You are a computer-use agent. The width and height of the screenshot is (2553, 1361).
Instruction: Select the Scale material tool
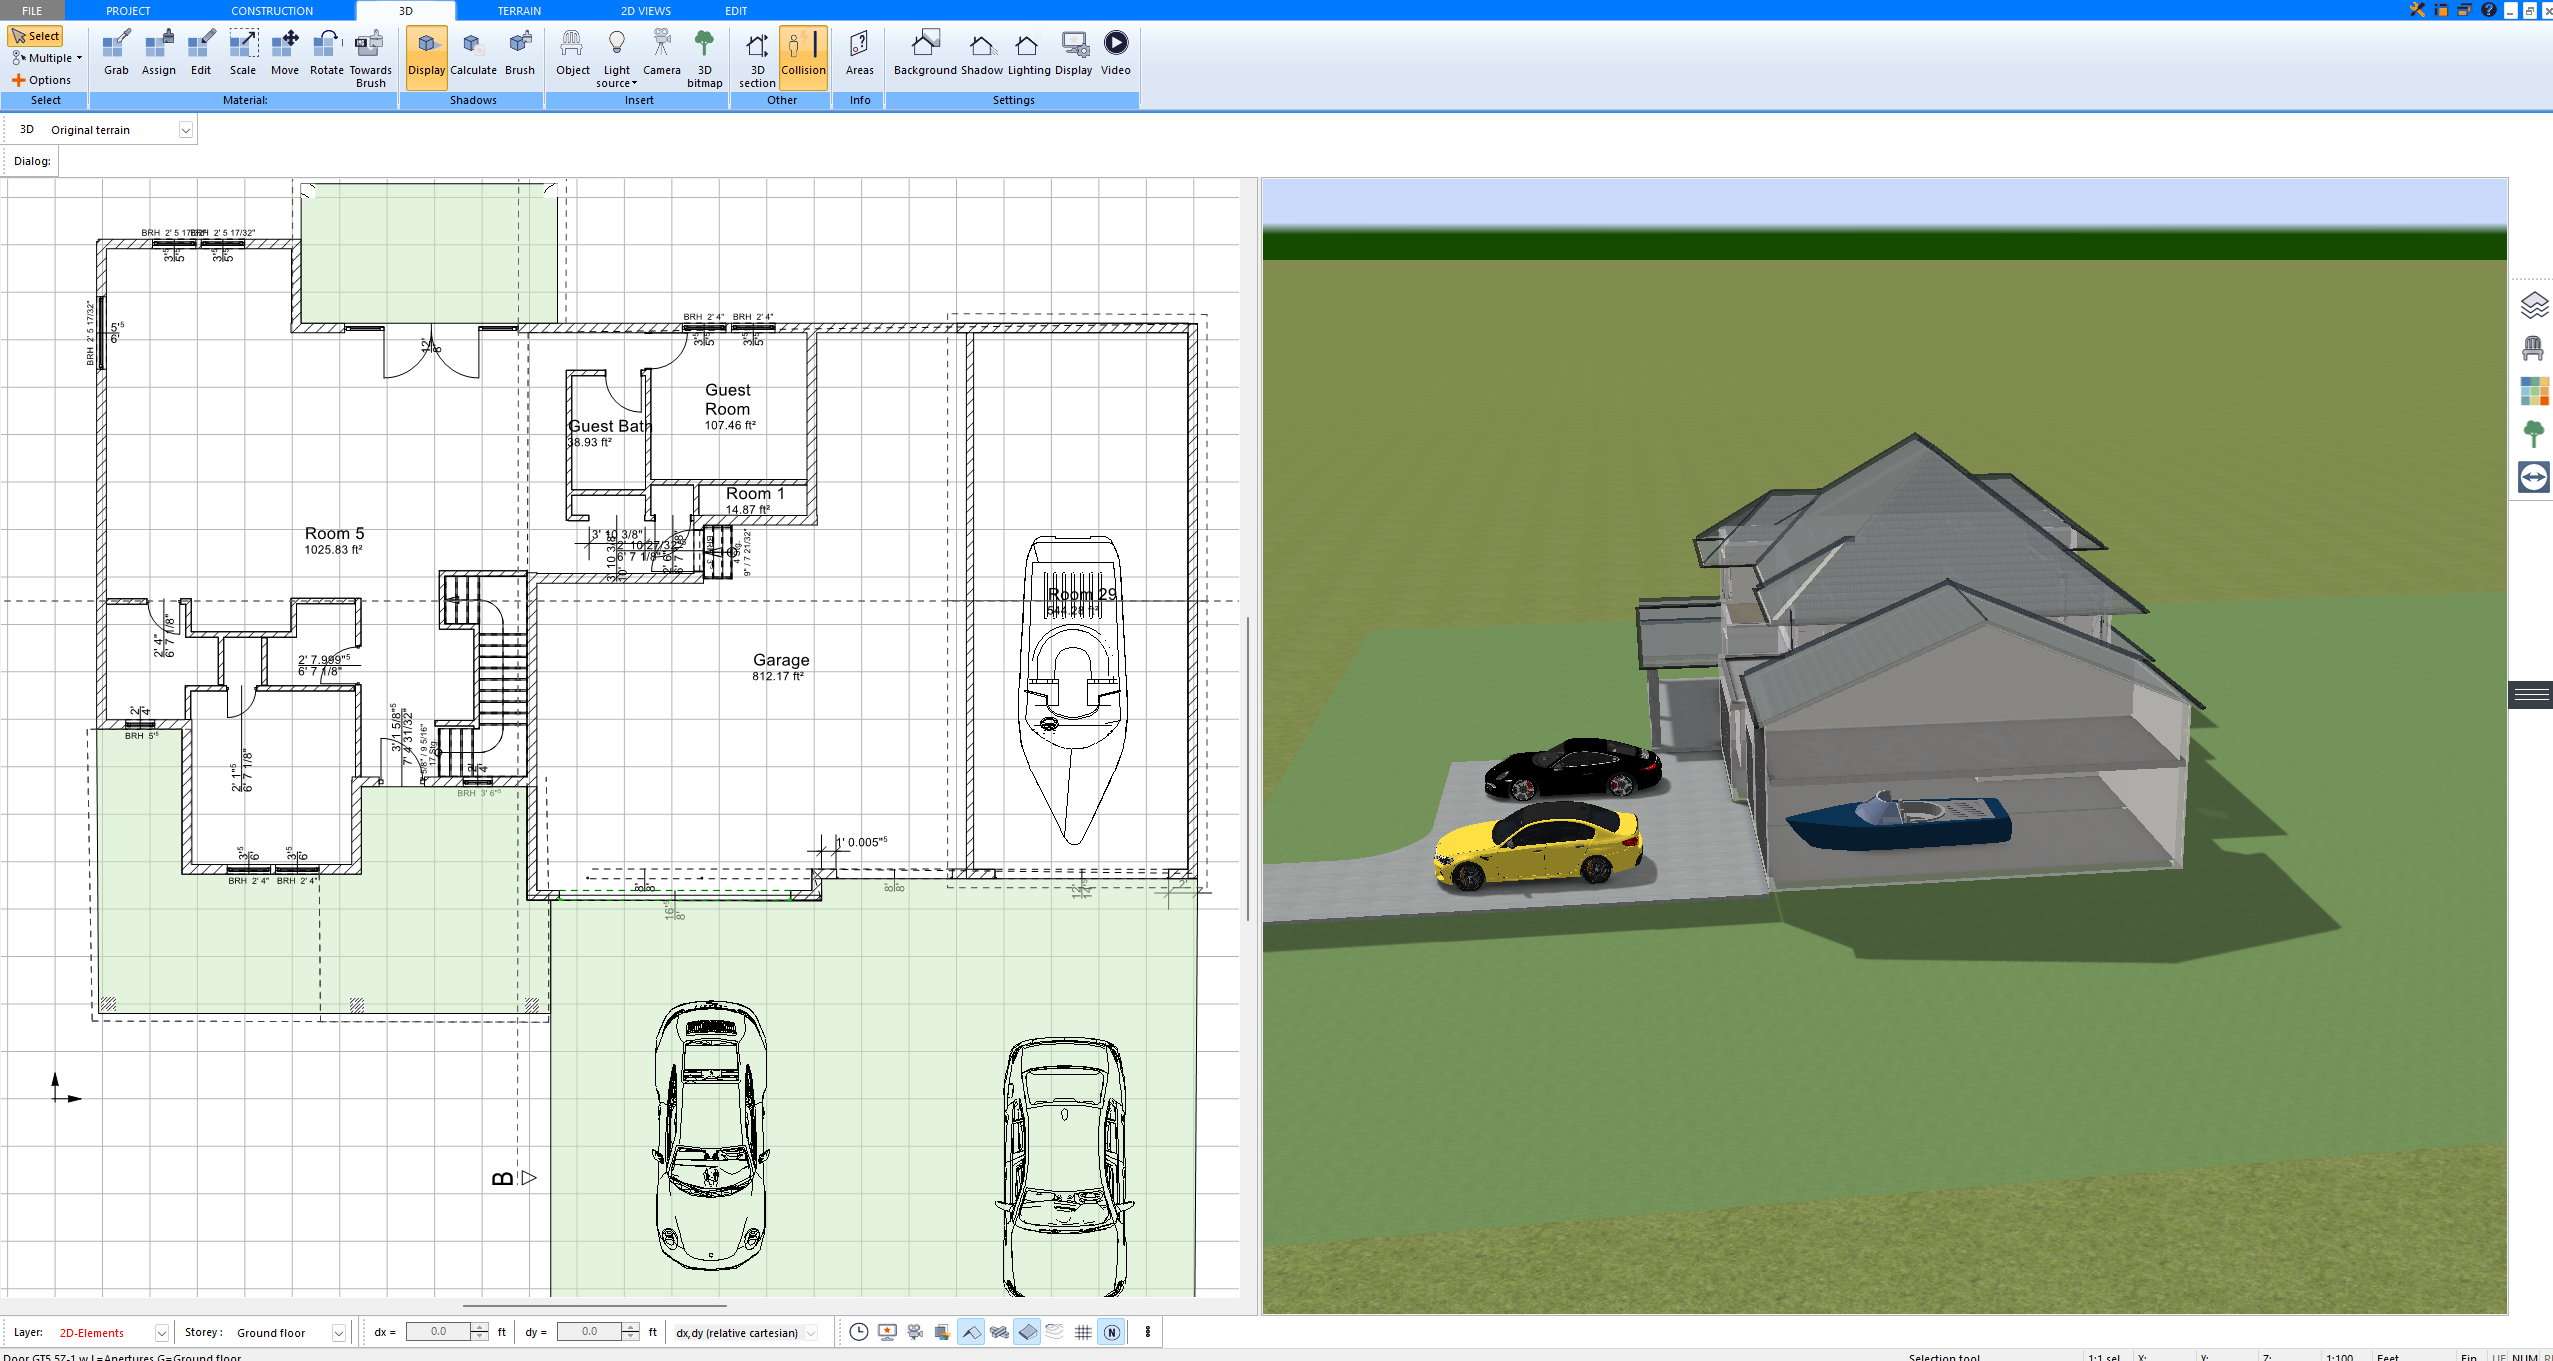point(242,52)
